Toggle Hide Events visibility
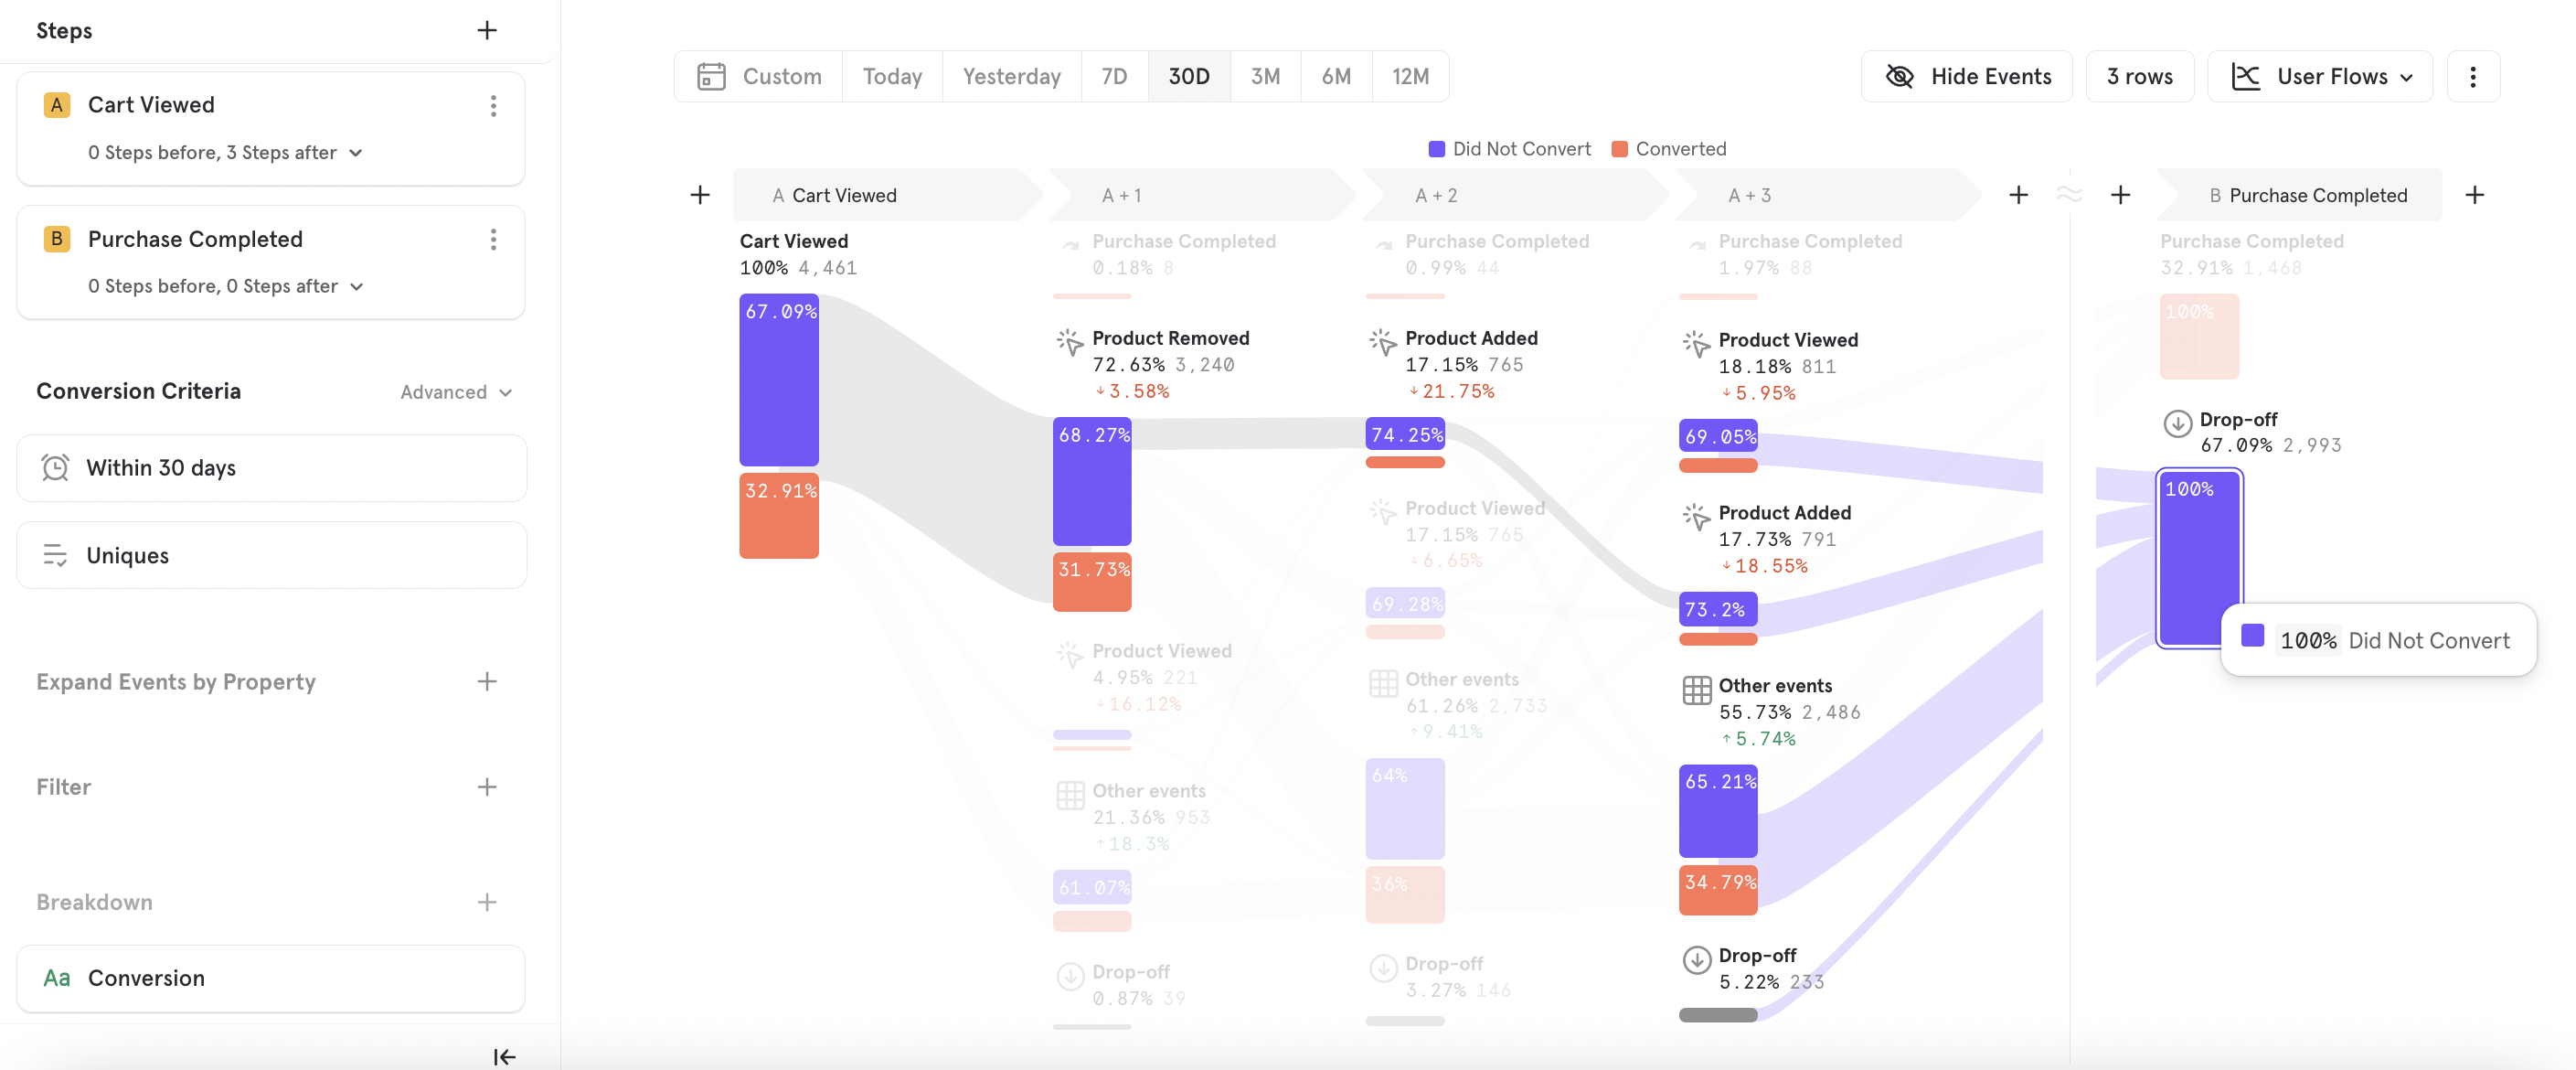 [1967, 77]
